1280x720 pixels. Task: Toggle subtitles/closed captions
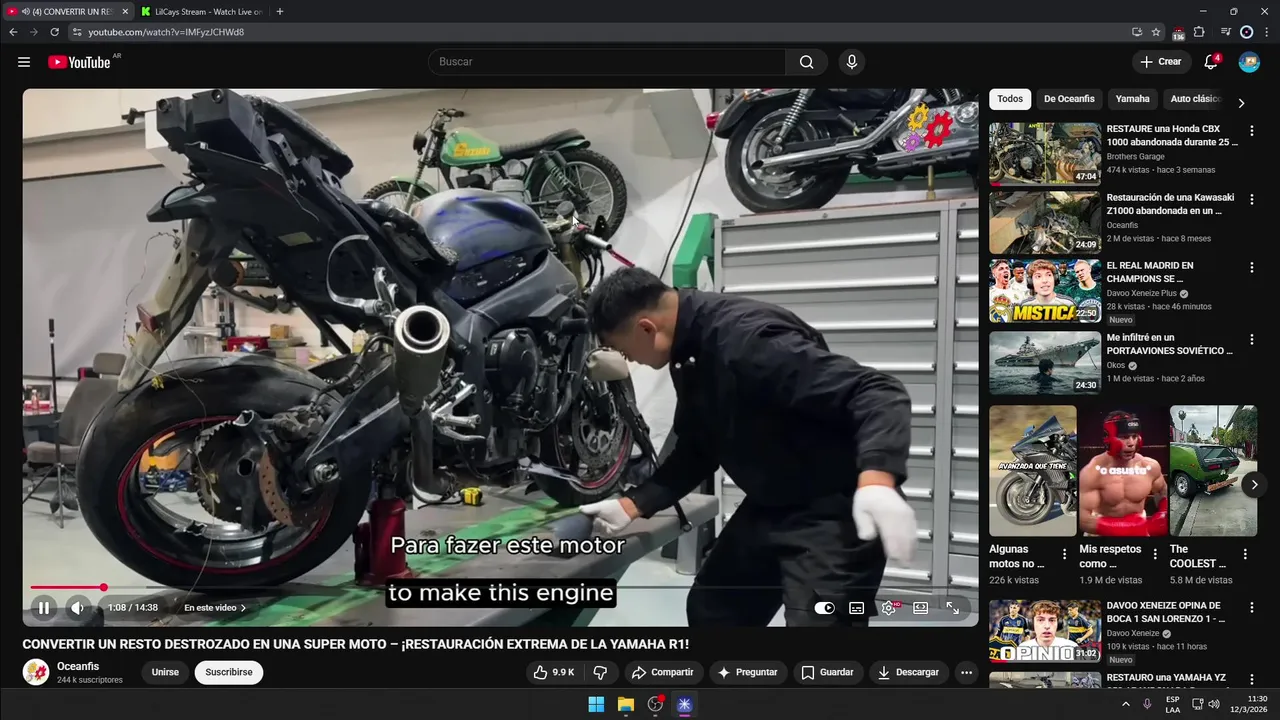click(857, 608)
